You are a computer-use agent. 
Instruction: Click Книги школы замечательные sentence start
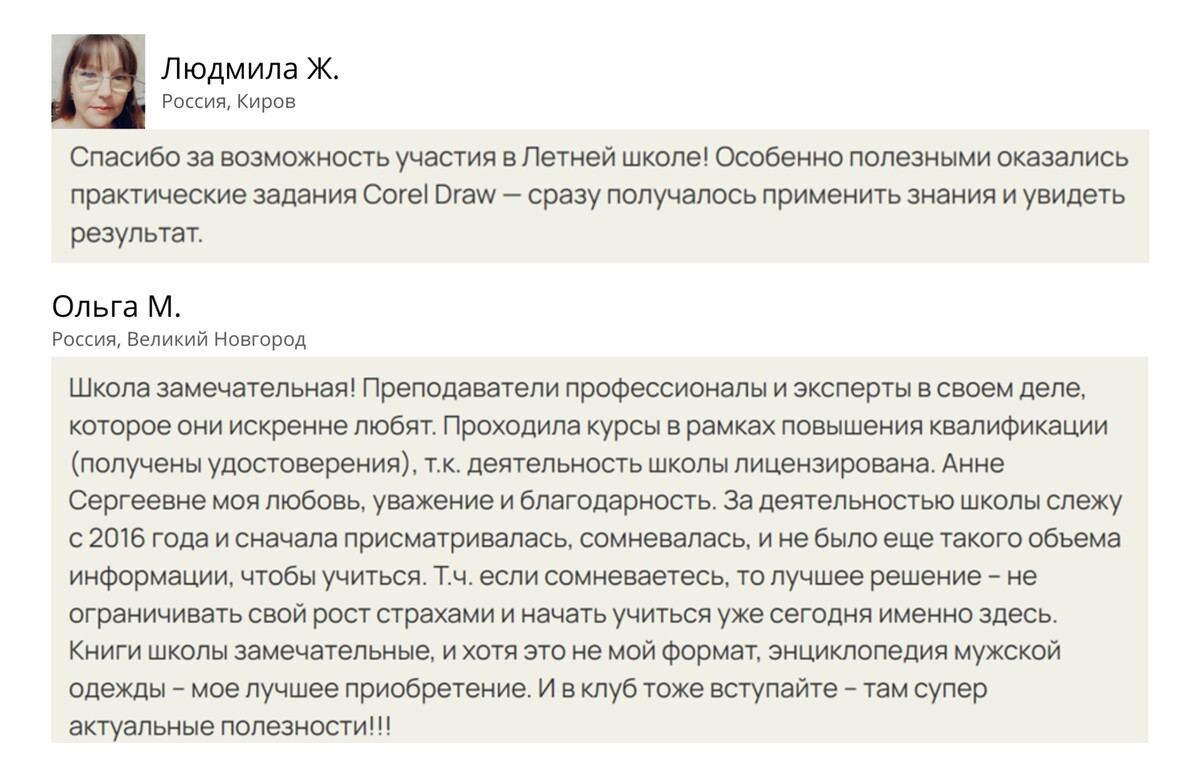pos(249,652)
